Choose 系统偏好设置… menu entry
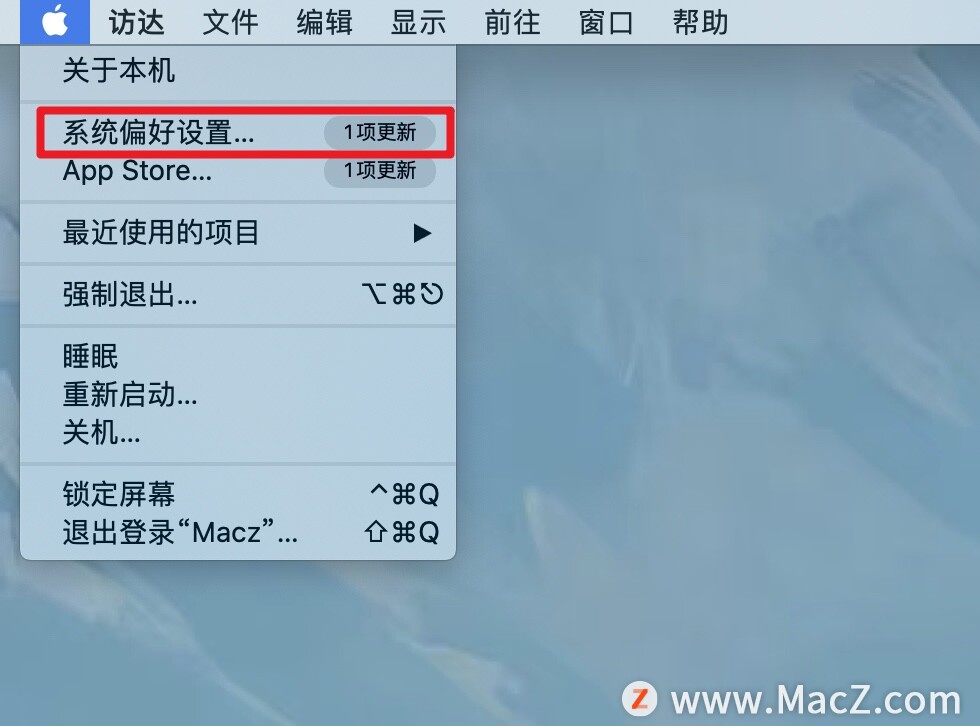The image size is (980, 726). coord(238,132)
